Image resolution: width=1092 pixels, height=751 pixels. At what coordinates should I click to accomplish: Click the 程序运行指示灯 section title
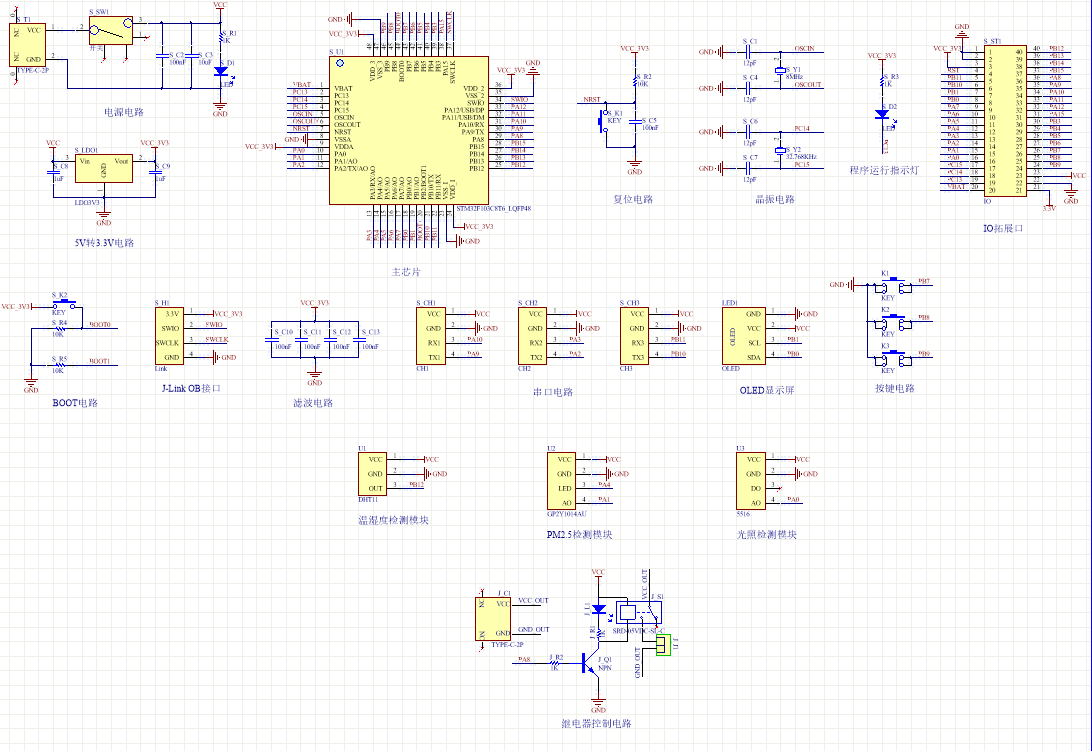coord(884,170)
